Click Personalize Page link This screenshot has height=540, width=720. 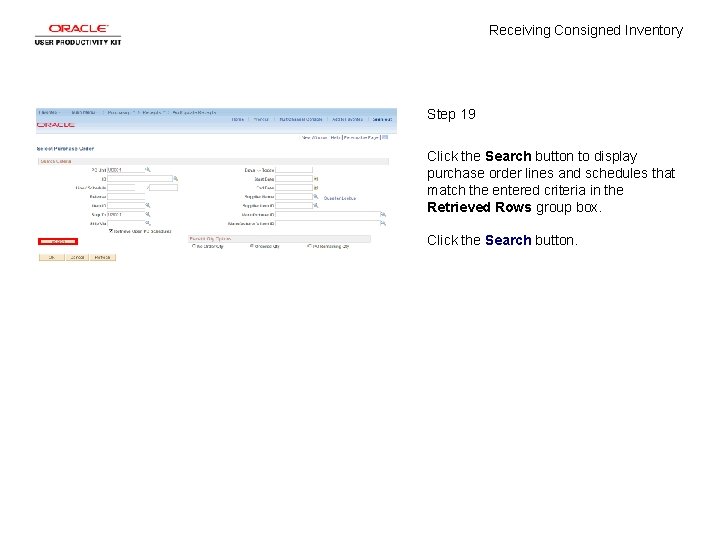[361, 137]
